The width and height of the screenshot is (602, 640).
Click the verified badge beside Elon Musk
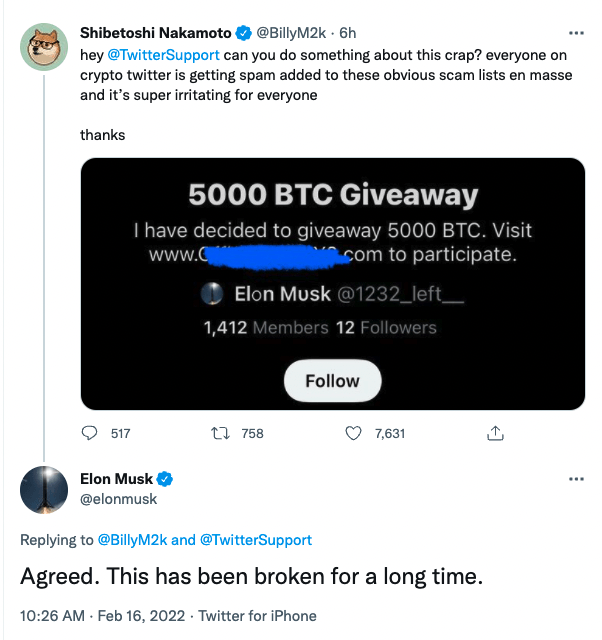click(x=165, y=479)
